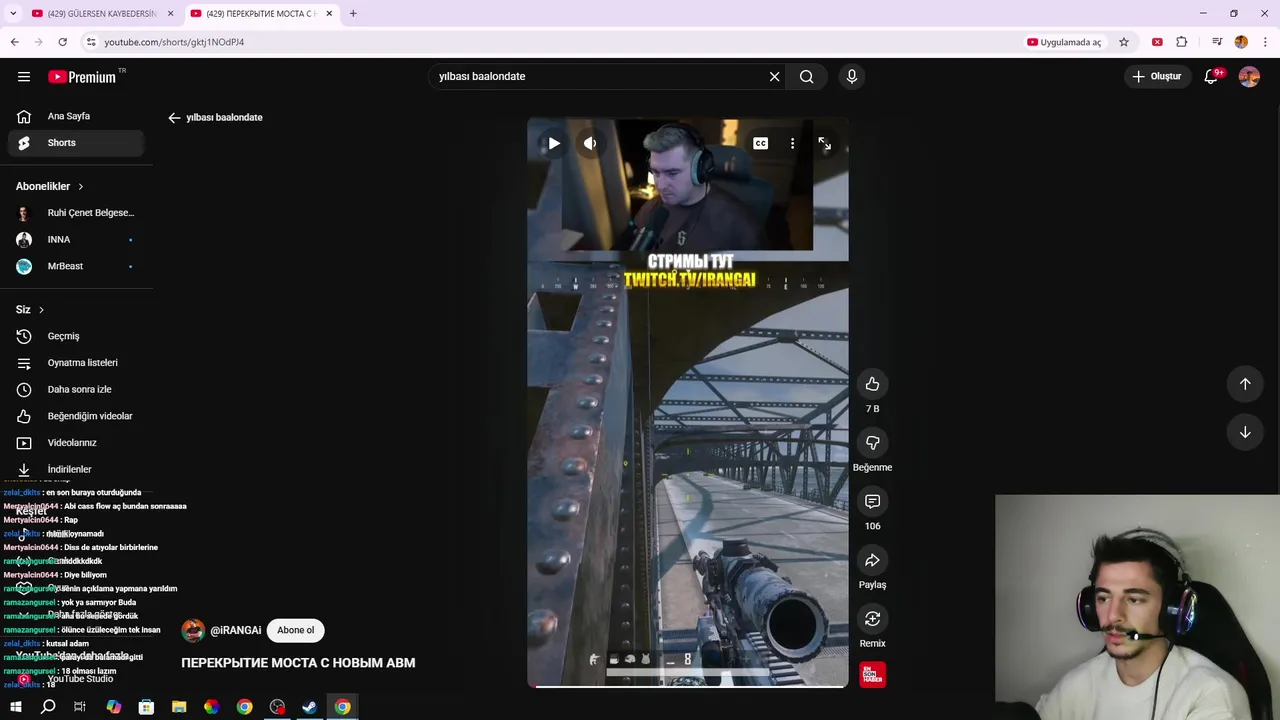This screenshot has width=1280, height=720.
Task: Open the Chrome extensions puzzle icon
Action: (x=1182, y=42)
